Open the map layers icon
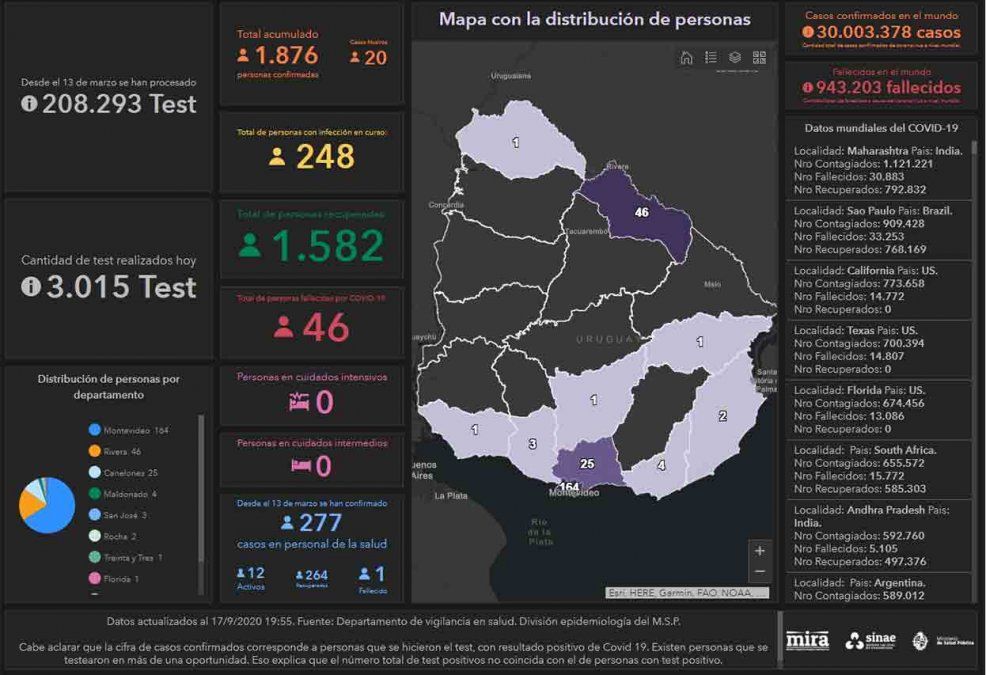This screenshot has width=986, height=675. click(735, 58)
